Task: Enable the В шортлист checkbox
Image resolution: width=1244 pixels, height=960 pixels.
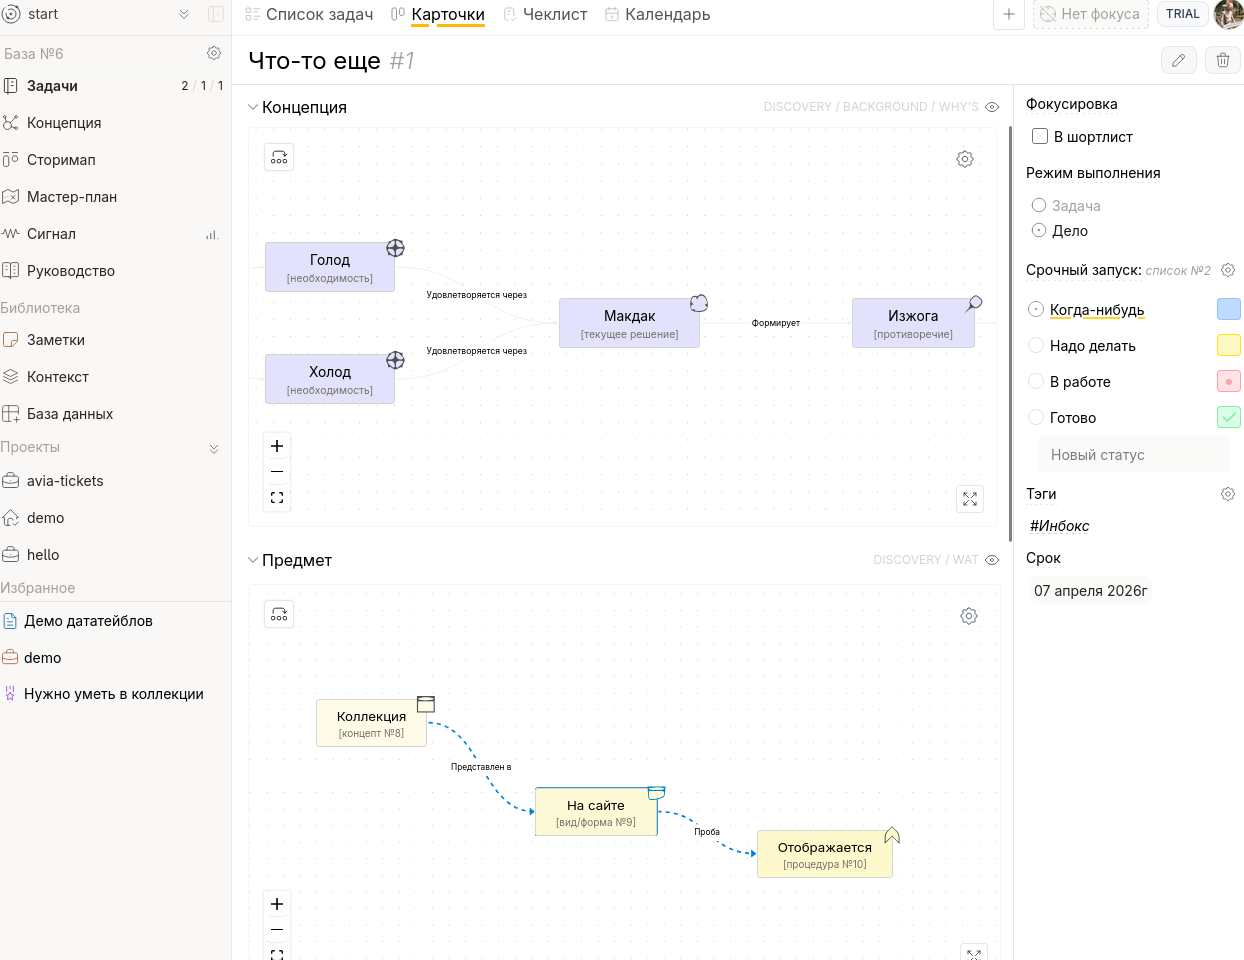Action: coord(1040,137)
